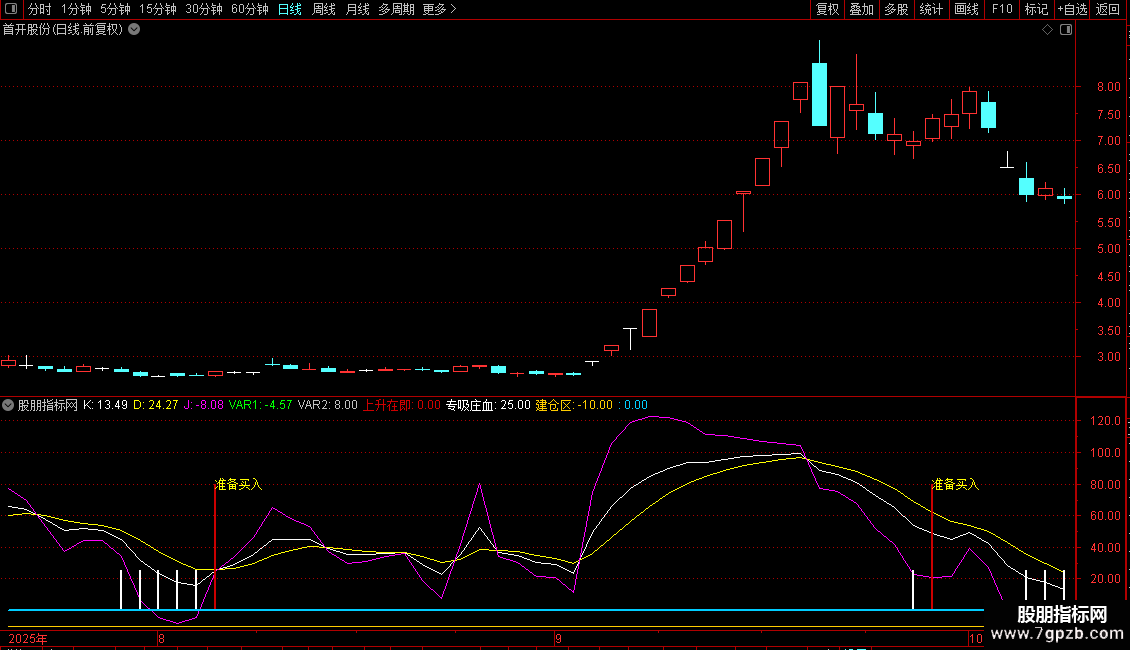
Task: Open 画线 drawing tools
Action: pyautogui.click(x=966, y=9)
